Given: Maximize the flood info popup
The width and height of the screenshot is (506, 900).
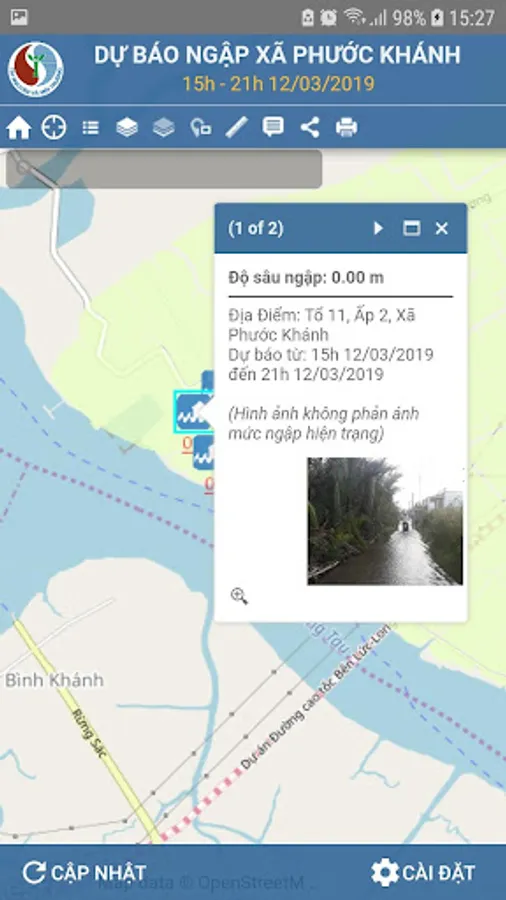Looking at the screenshot, I should click(x=411, y=228).
